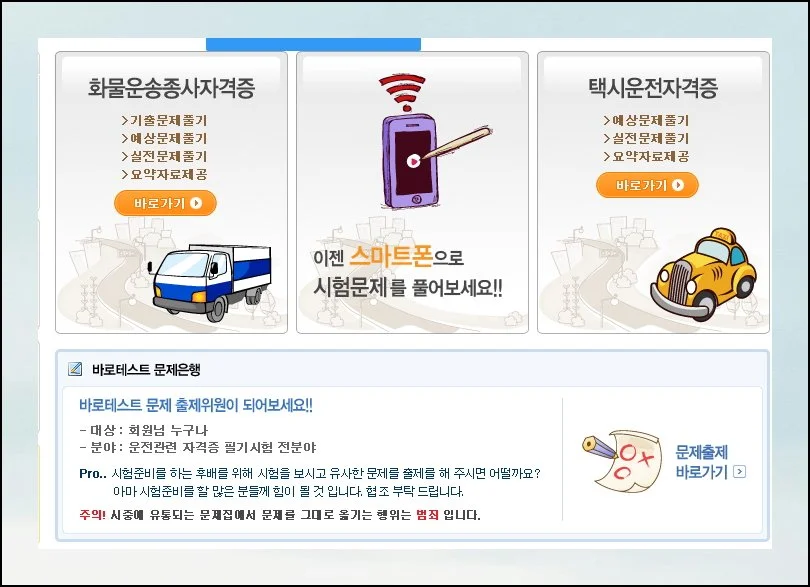Click arrow box next to 문제출제 바로가기
The image size is (810, 587).
(x=739, y=471)
